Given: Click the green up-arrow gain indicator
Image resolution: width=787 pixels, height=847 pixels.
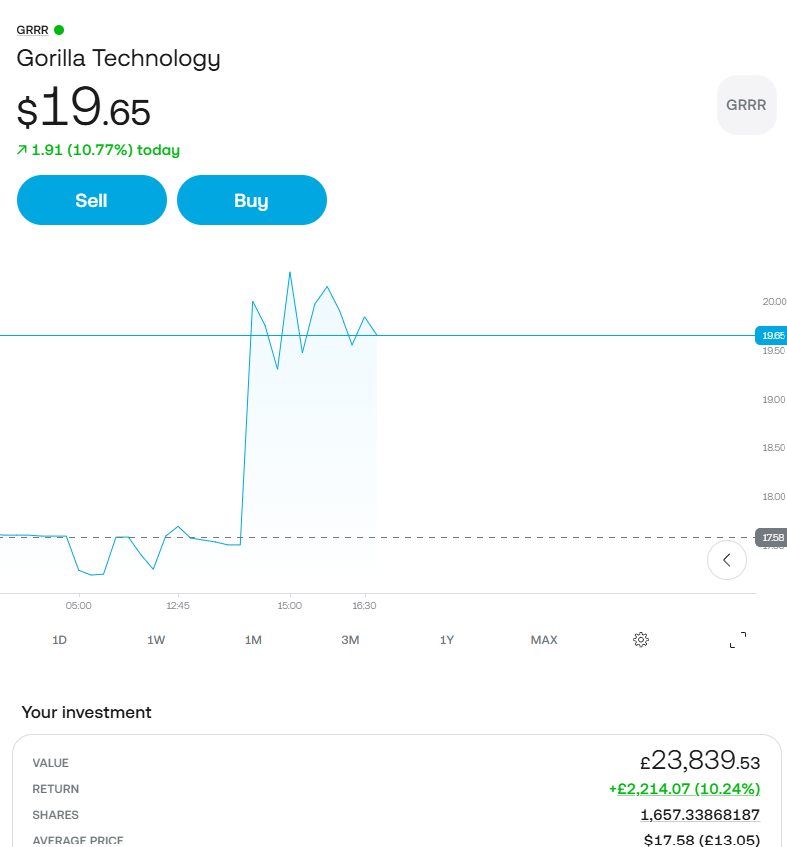Looking at the screenshot, I should click(22, 150).
